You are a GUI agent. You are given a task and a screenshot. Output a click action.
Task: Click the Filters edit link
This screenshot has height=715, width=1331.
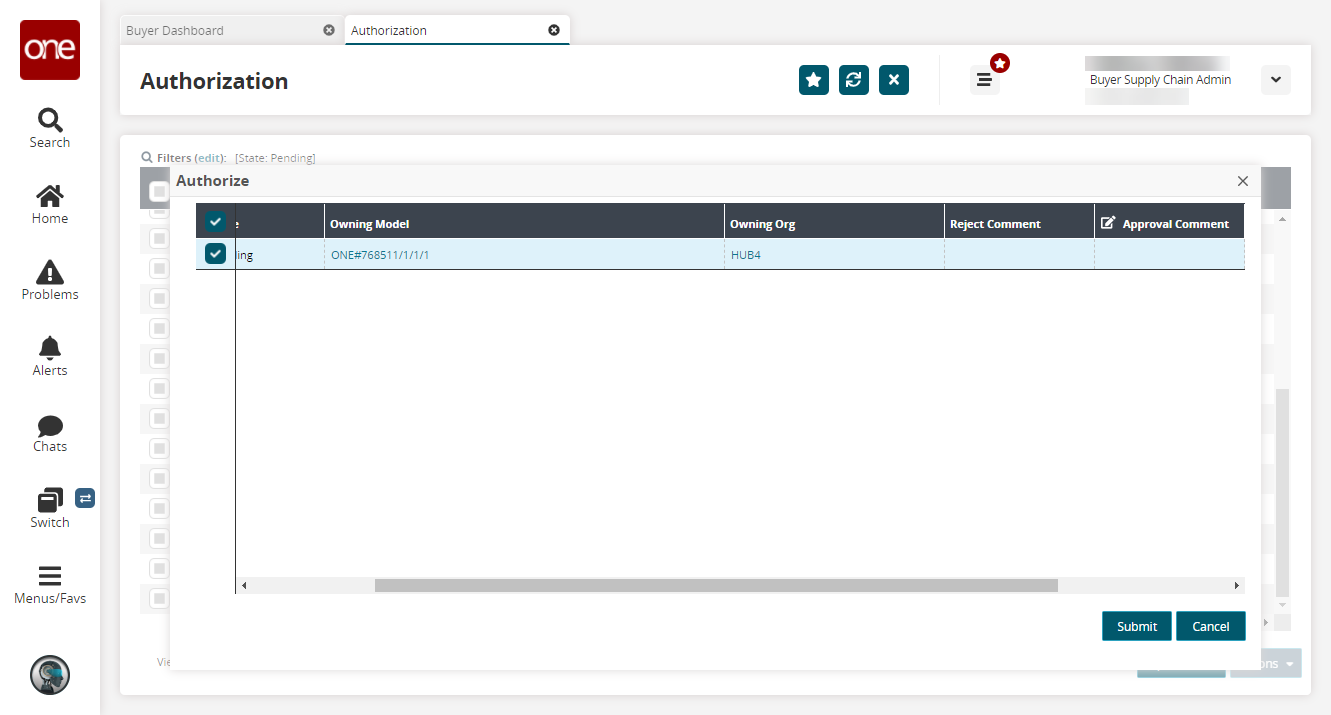click(x=210, y=158)
